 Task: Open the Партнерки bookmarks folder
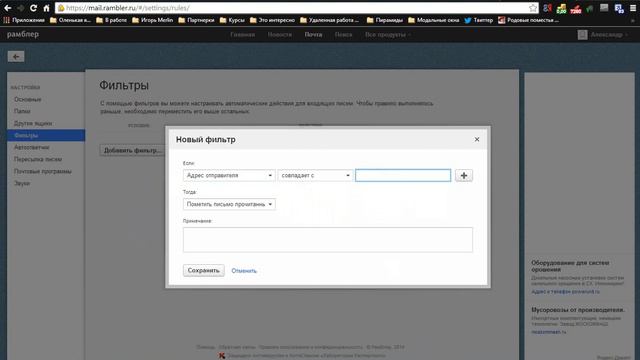(196, 20)
